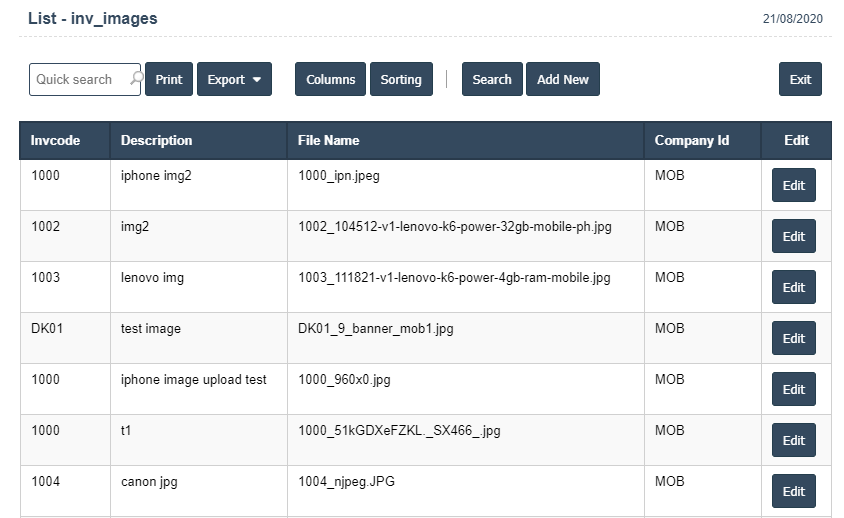Sort by the Invcode column header
The height and width of the screenshot is (518, 844).
55,140
